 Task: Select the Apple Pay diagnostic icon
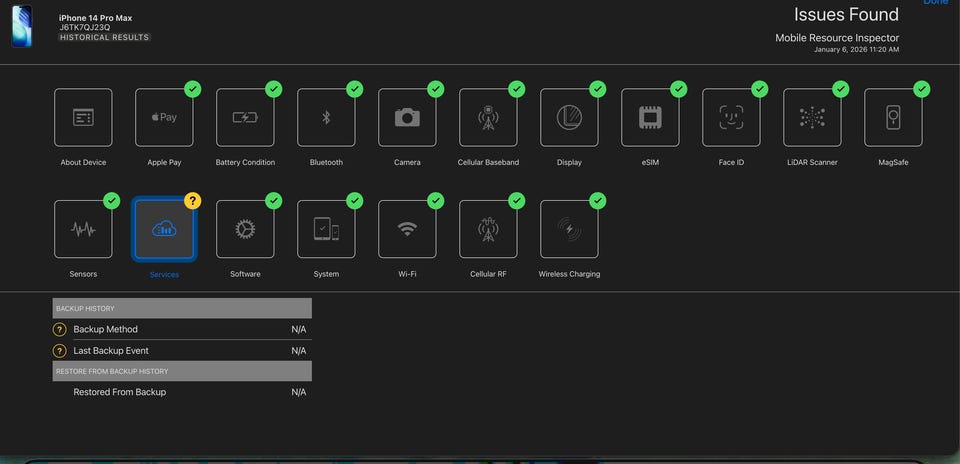tap(164, 118)
